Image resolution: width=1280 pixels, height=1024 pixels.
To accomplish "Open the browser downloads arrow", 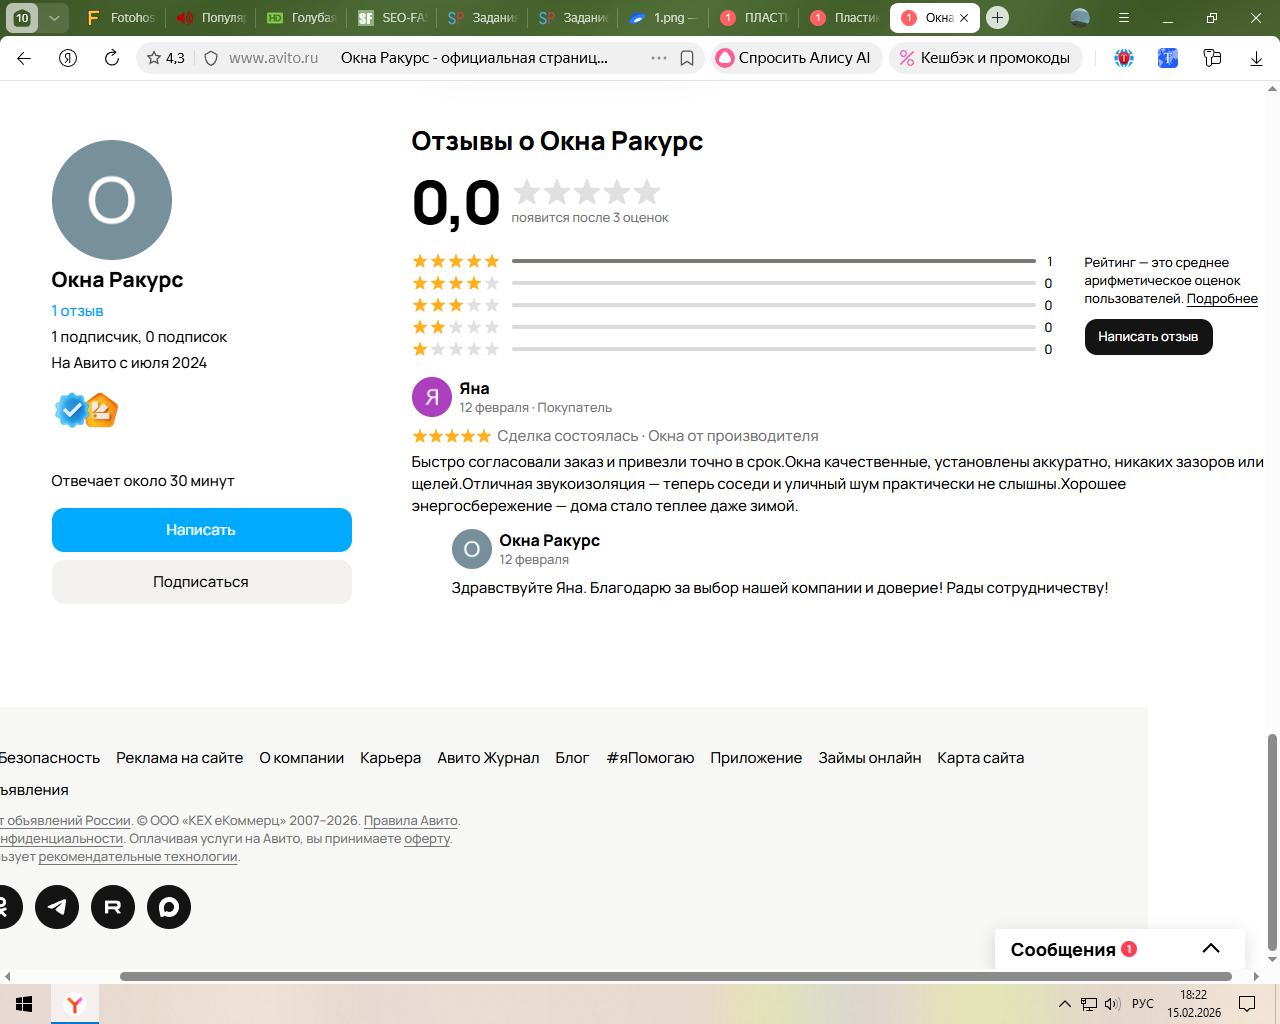I will click(x=1256, y=59).
